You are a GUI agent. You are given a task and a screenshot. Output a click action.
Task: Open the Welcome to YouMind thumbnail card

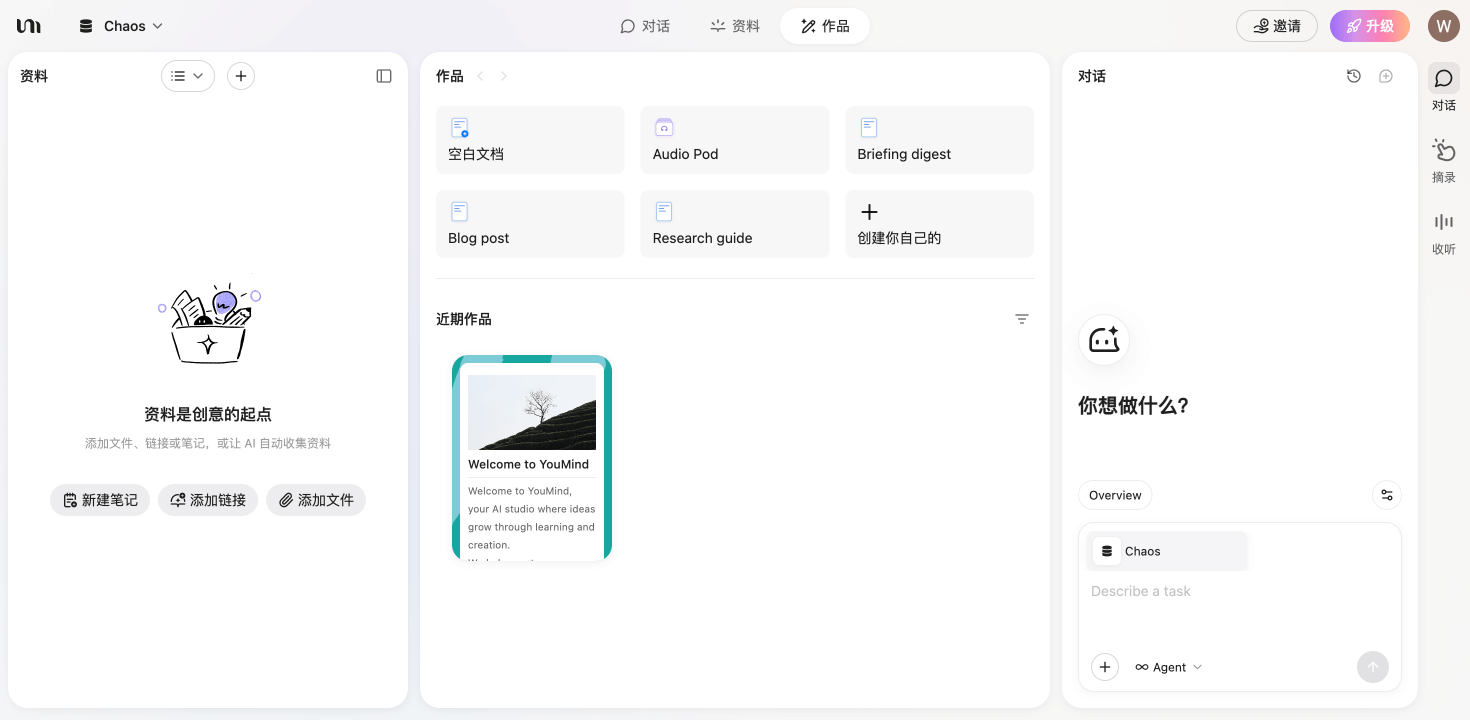531,458
